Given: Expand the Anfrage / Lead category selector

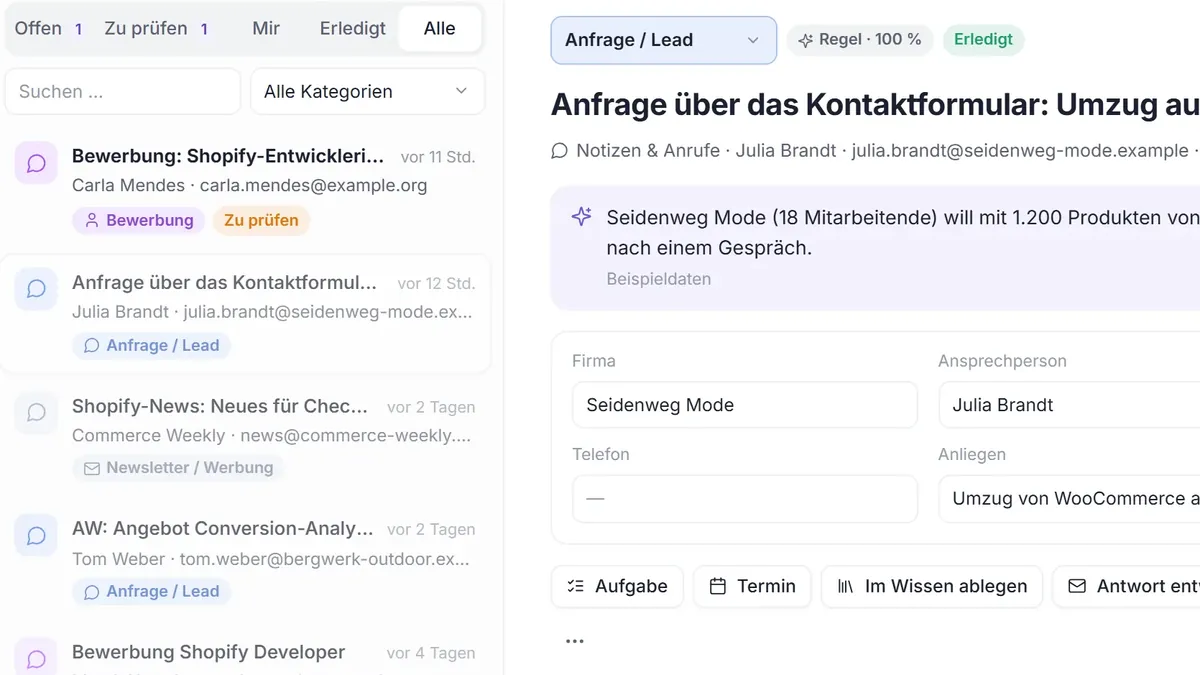Looking at the screenshot, I should [663, 40].
